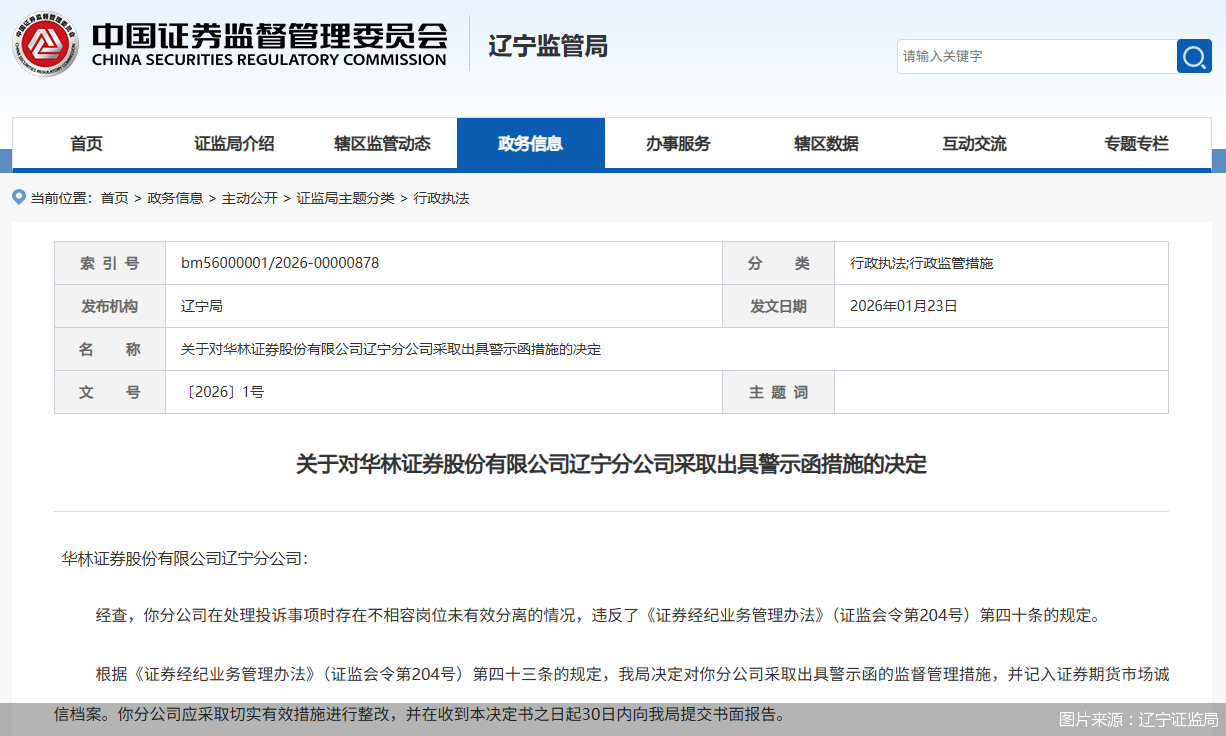
Task: Switch to the 首页 navigation tab
Action: tap(86, 143)
